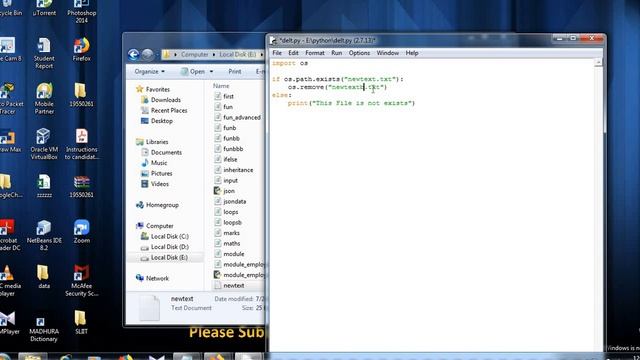Open the Help menu in IDLE

(412, 53)
